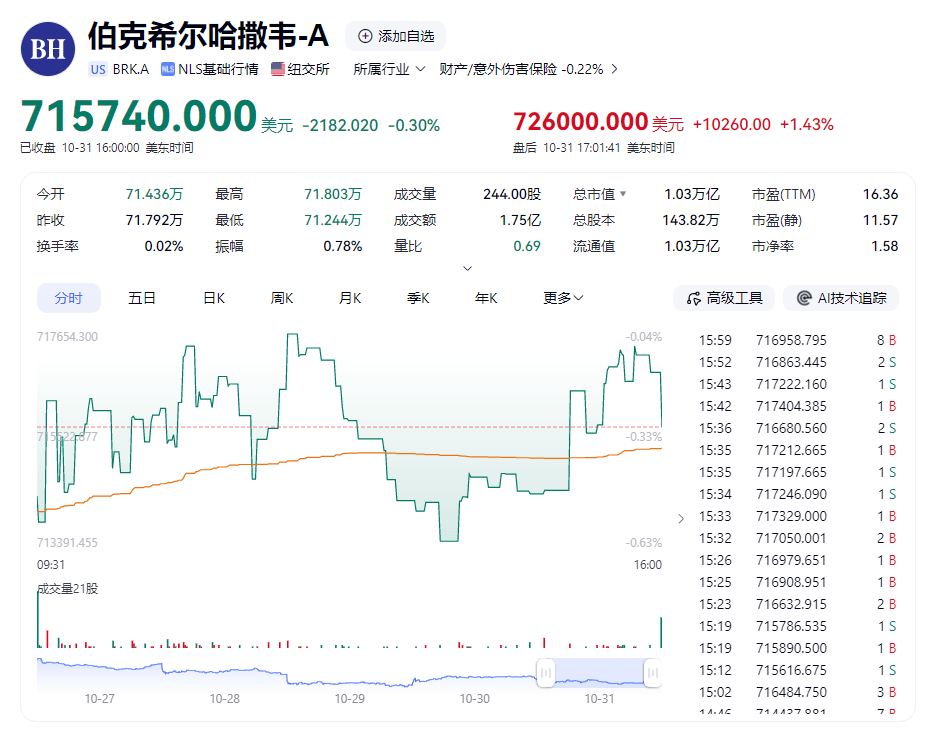The width and height of the screenshot is (930, 733).
Task: Click the NLS badge icon before NLS基础行情
Action: click(x=167, y=69)
